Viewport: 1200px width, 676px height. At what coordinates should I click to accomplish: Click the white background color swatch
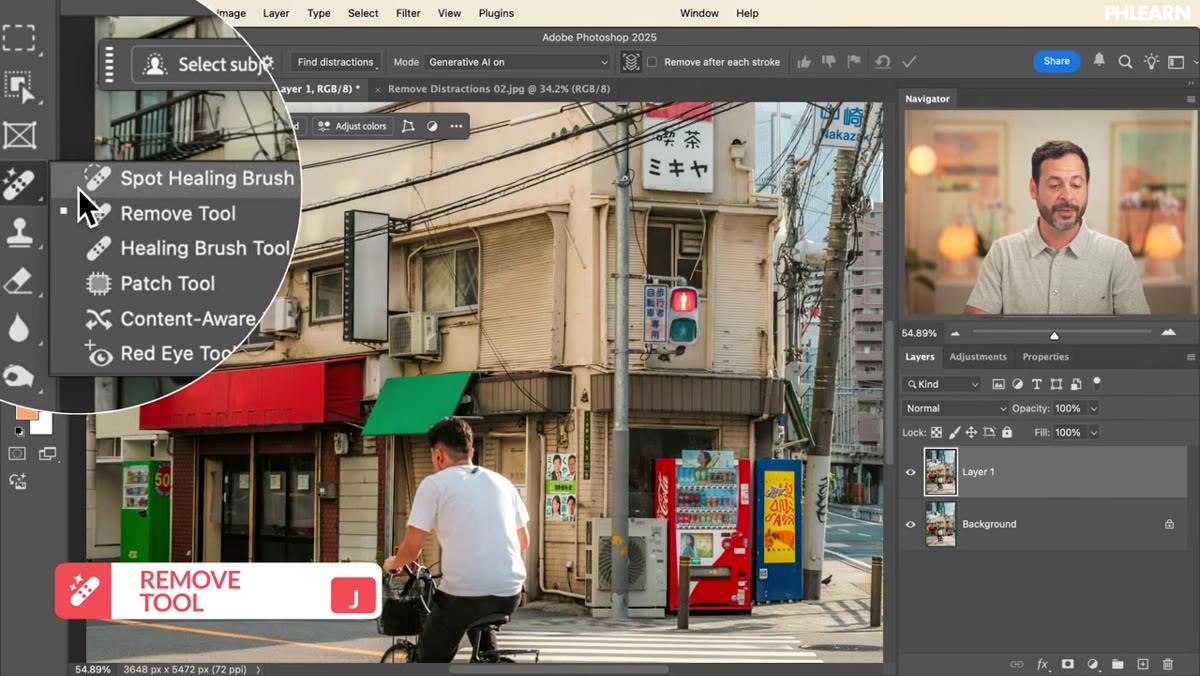coord(41,423)
